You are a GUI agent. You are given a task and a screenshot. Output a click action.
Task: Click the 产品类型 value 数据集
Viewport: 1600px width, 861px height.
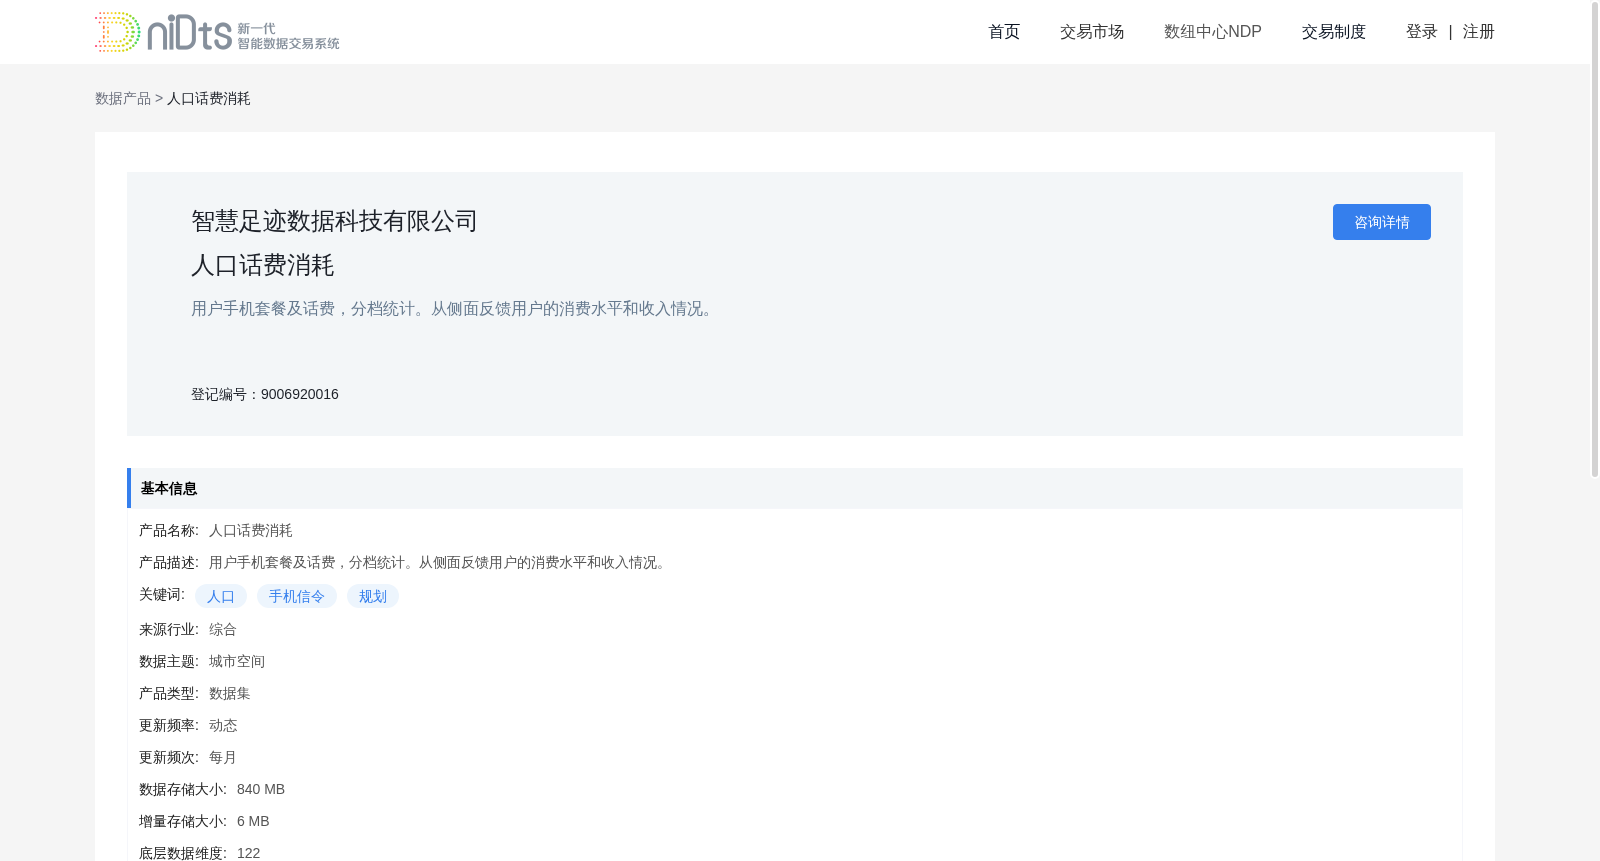[230, 693]
